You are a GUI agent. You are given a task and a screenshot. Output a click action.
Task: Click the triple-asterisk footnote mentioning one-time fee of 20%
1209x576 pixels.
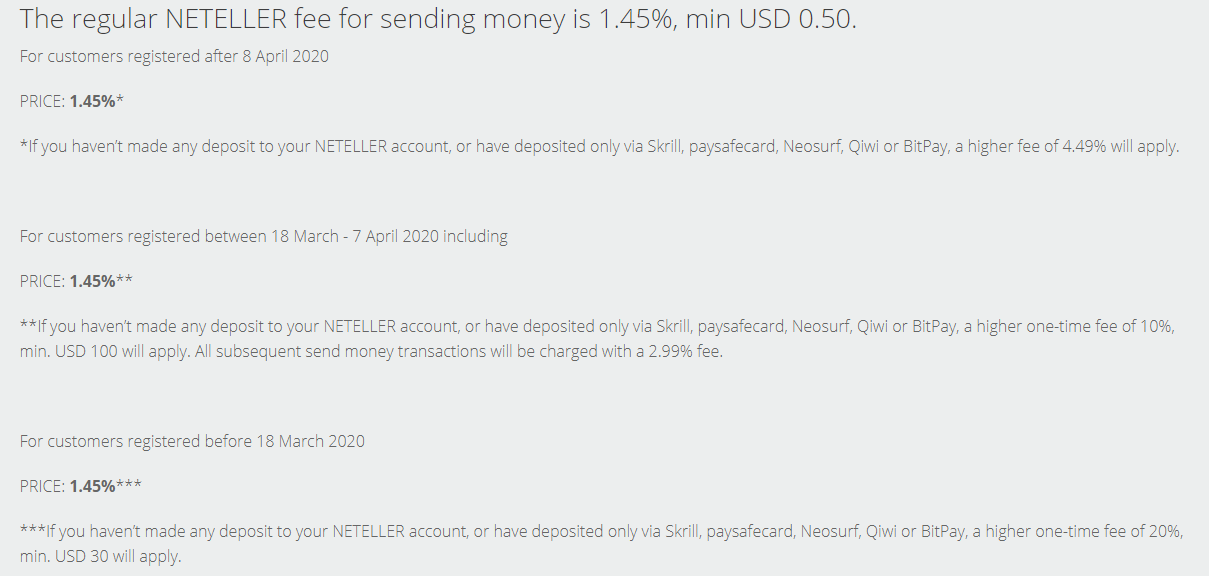click(x=602, y=544)
